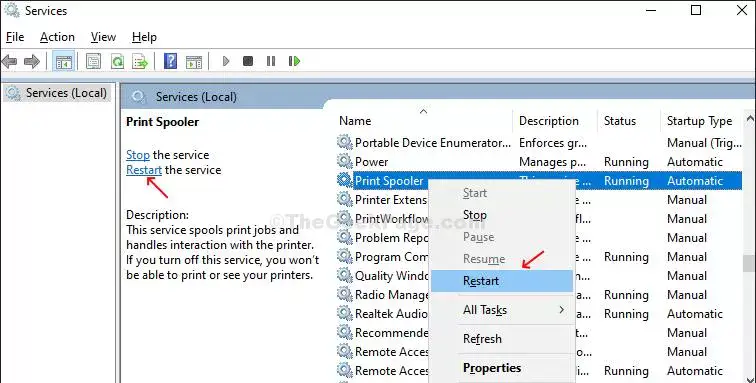The width and height of the screenshot is (756, 383).
Task: Select the Power service name
Action: pos(372,162)
